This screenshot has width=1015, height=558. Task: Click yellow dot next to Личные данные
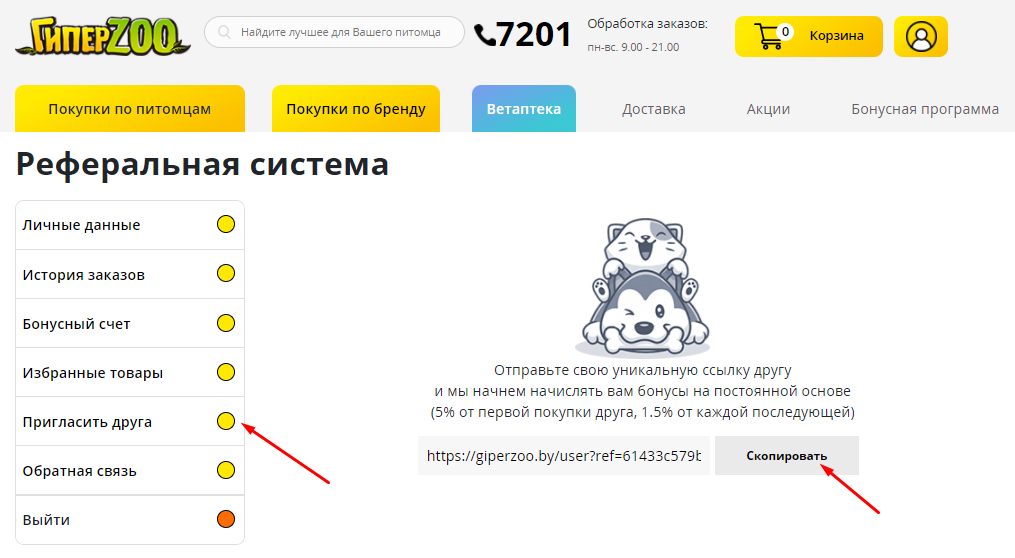(x=226, y=225)
